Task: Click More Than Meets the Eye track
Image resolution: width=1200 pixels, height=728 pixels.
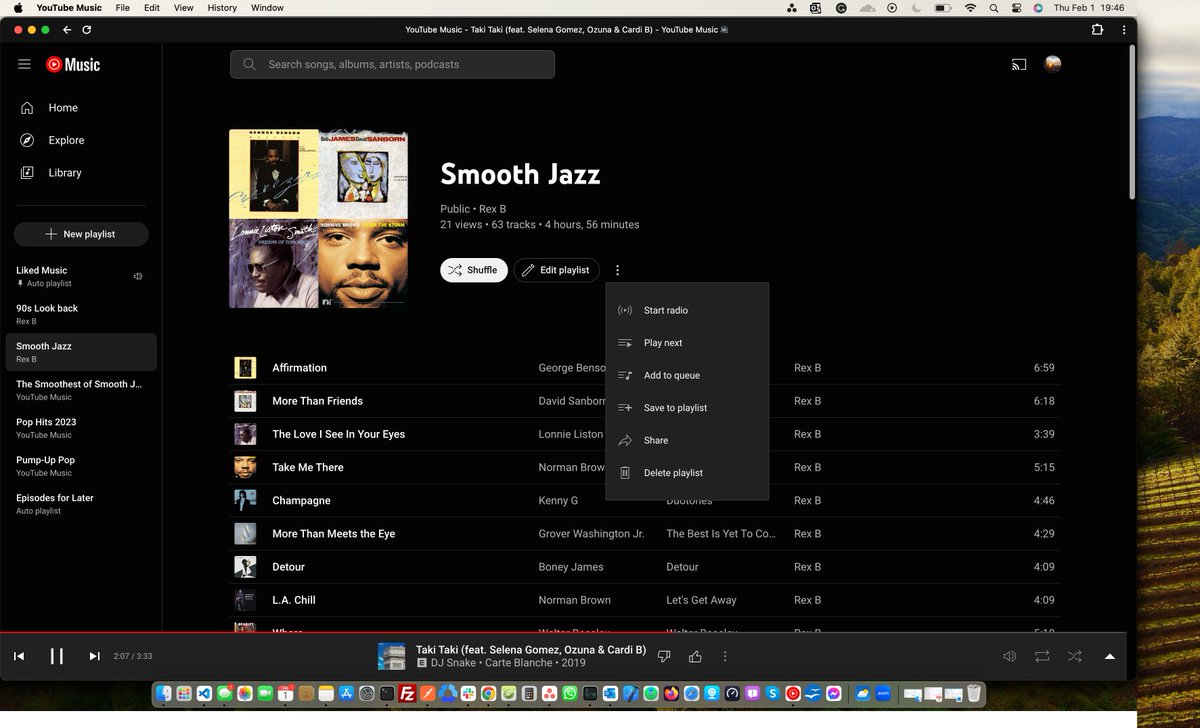Action: pos(333,534)
